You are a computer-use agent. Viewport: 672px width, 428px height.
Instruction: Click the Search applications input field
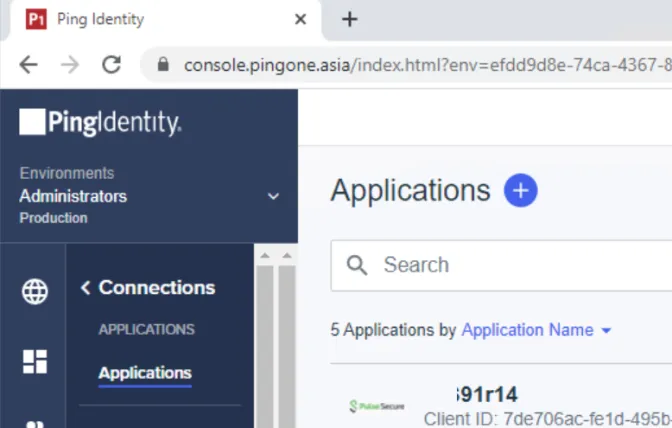[x=501, y=265]
